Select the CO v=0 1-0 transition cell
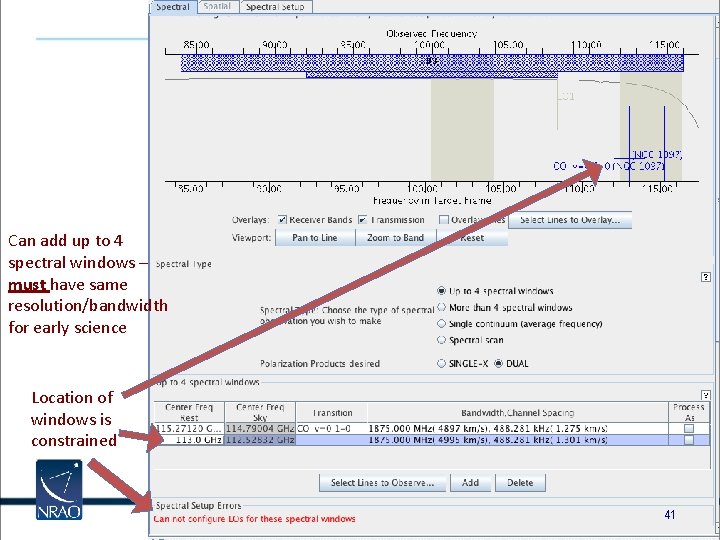720x540 pixels. 332,428
